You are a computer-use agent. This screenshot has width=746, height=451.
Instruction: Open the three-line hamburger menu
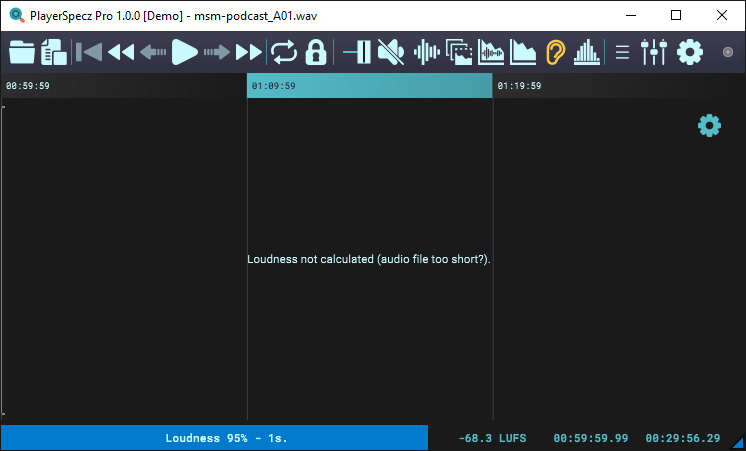622,52
